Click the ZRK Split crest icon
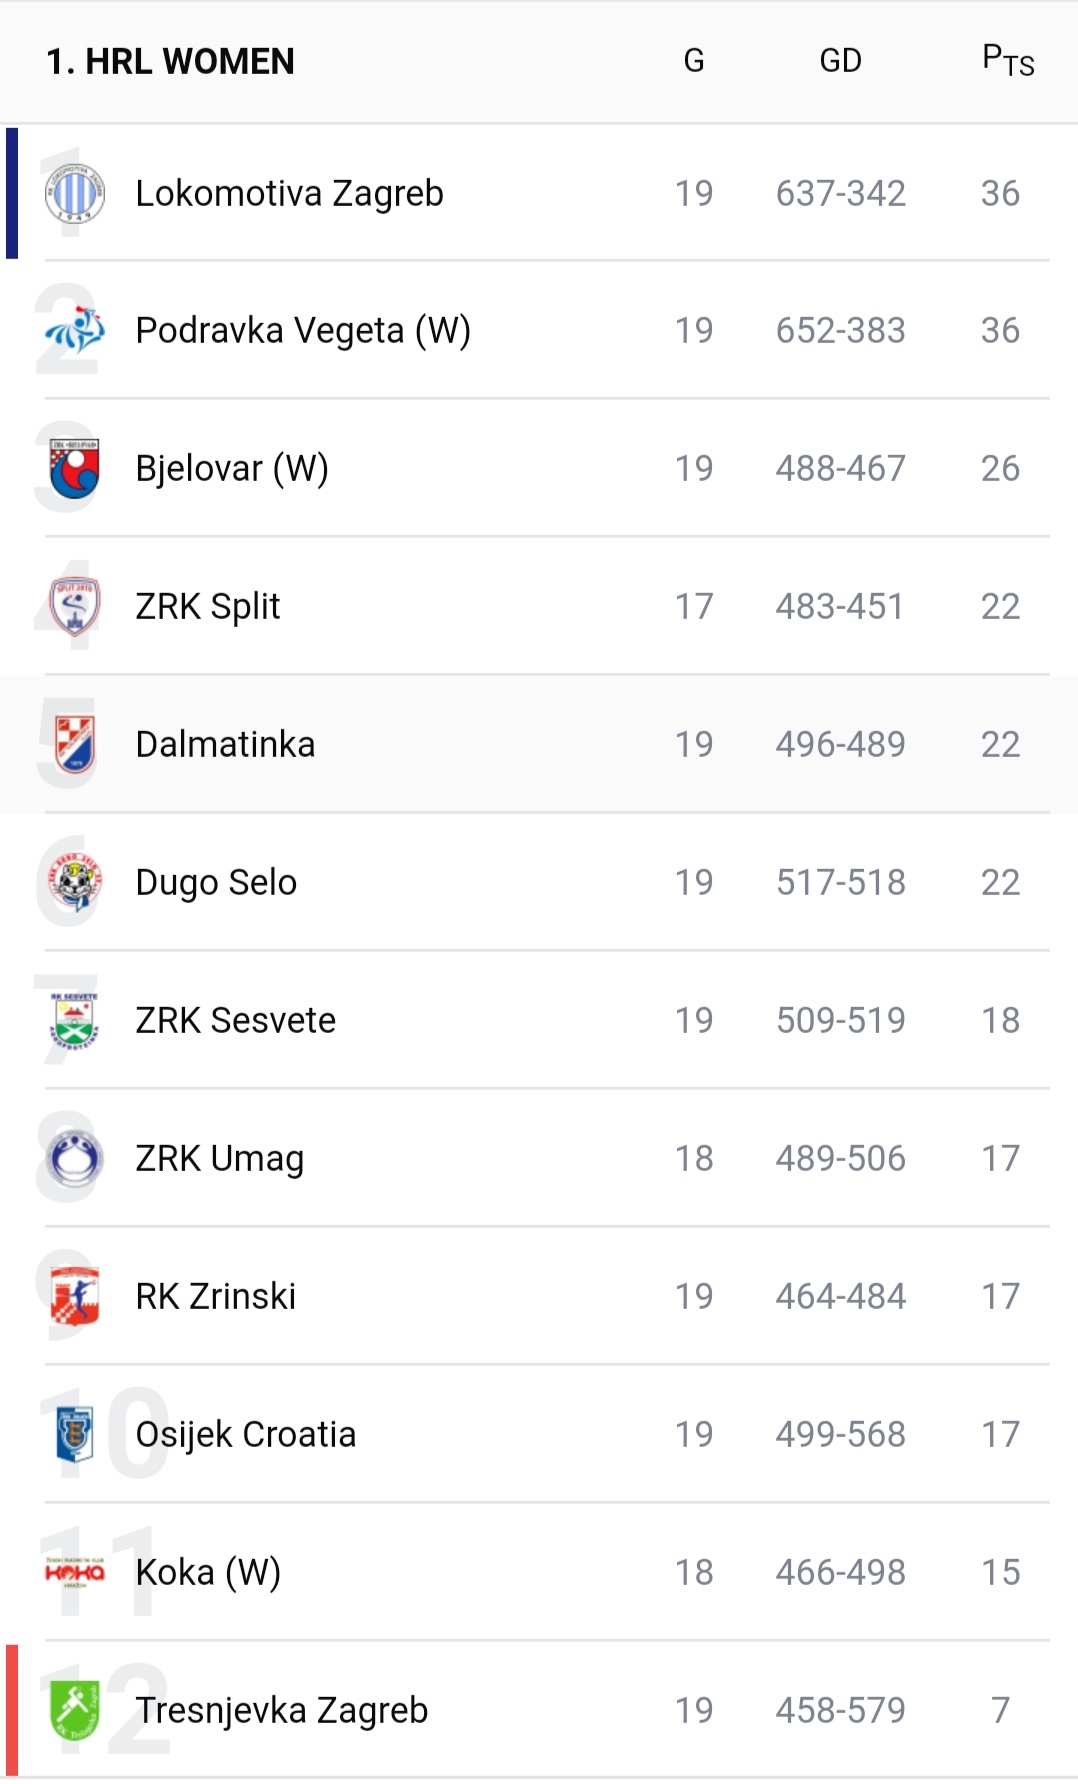 (x=75, y=607)
